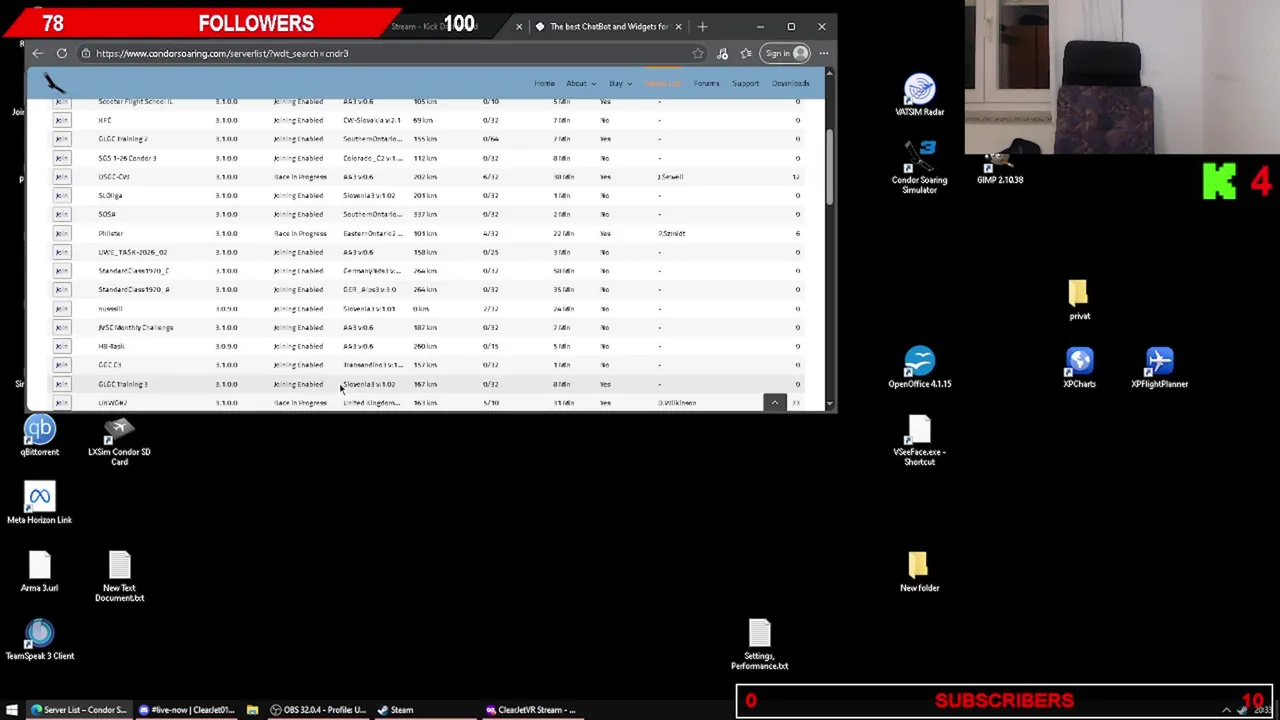Join the GLGC Training 3 server

point(62,384)
